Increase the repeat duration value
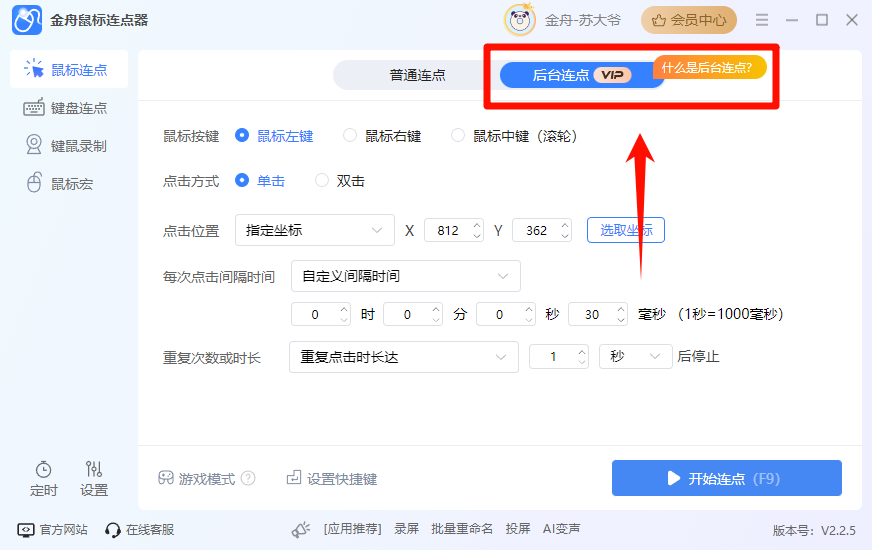The width and height of the screenshot is (872, 550). (582, 351)
